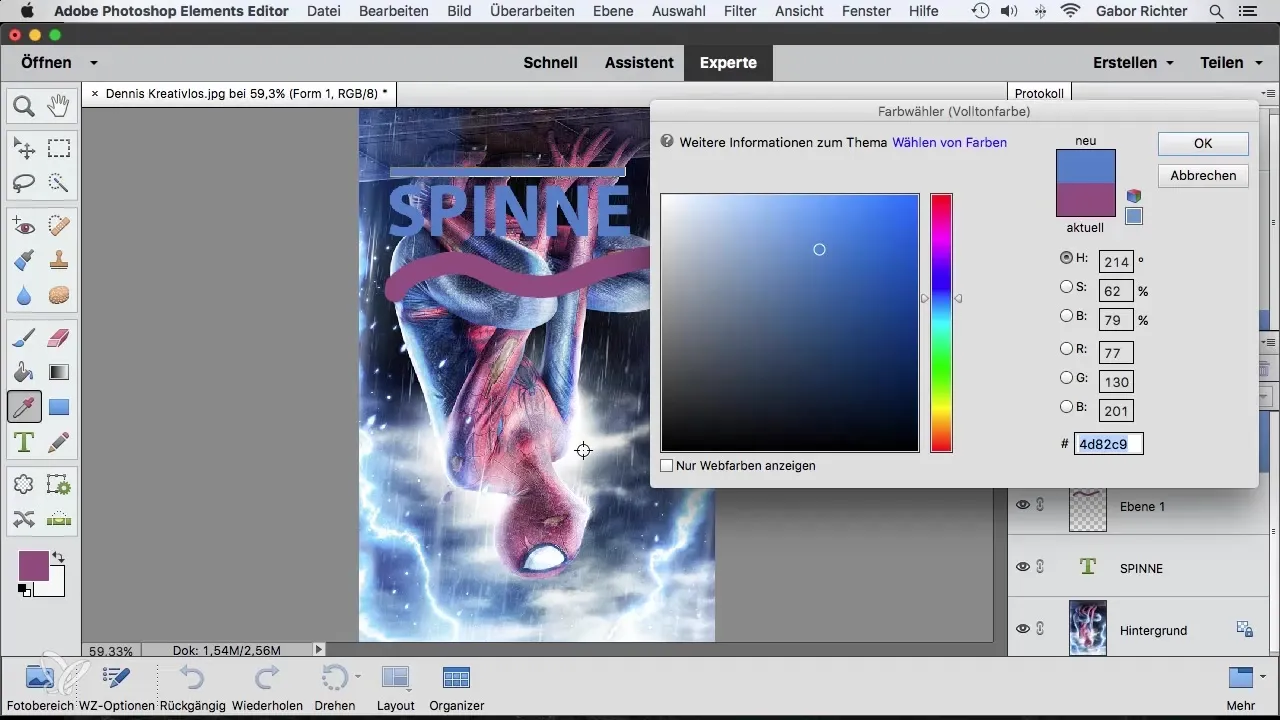Hide the Hintergrund layer
1280x720 pixels.
tap(1022, 629)
